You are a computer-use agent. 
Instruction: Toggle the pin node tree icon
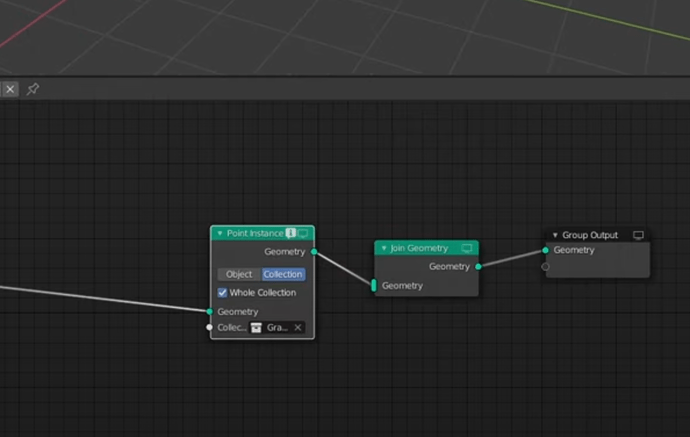[x=33, y=89]
